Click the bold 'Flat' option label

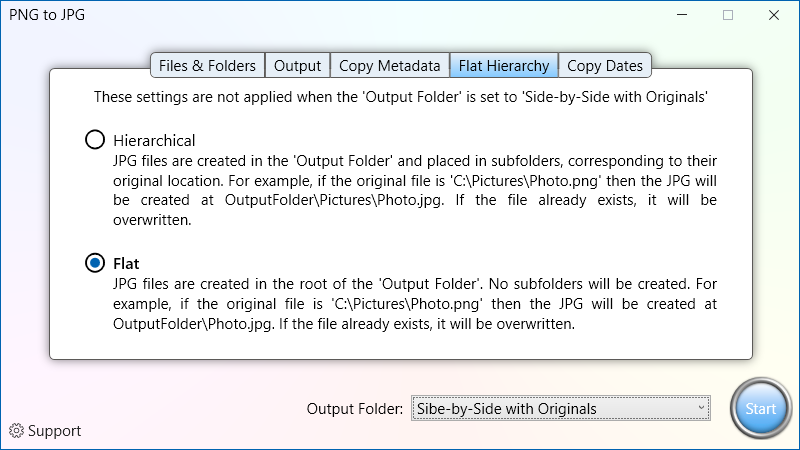(x=126, y=263)
